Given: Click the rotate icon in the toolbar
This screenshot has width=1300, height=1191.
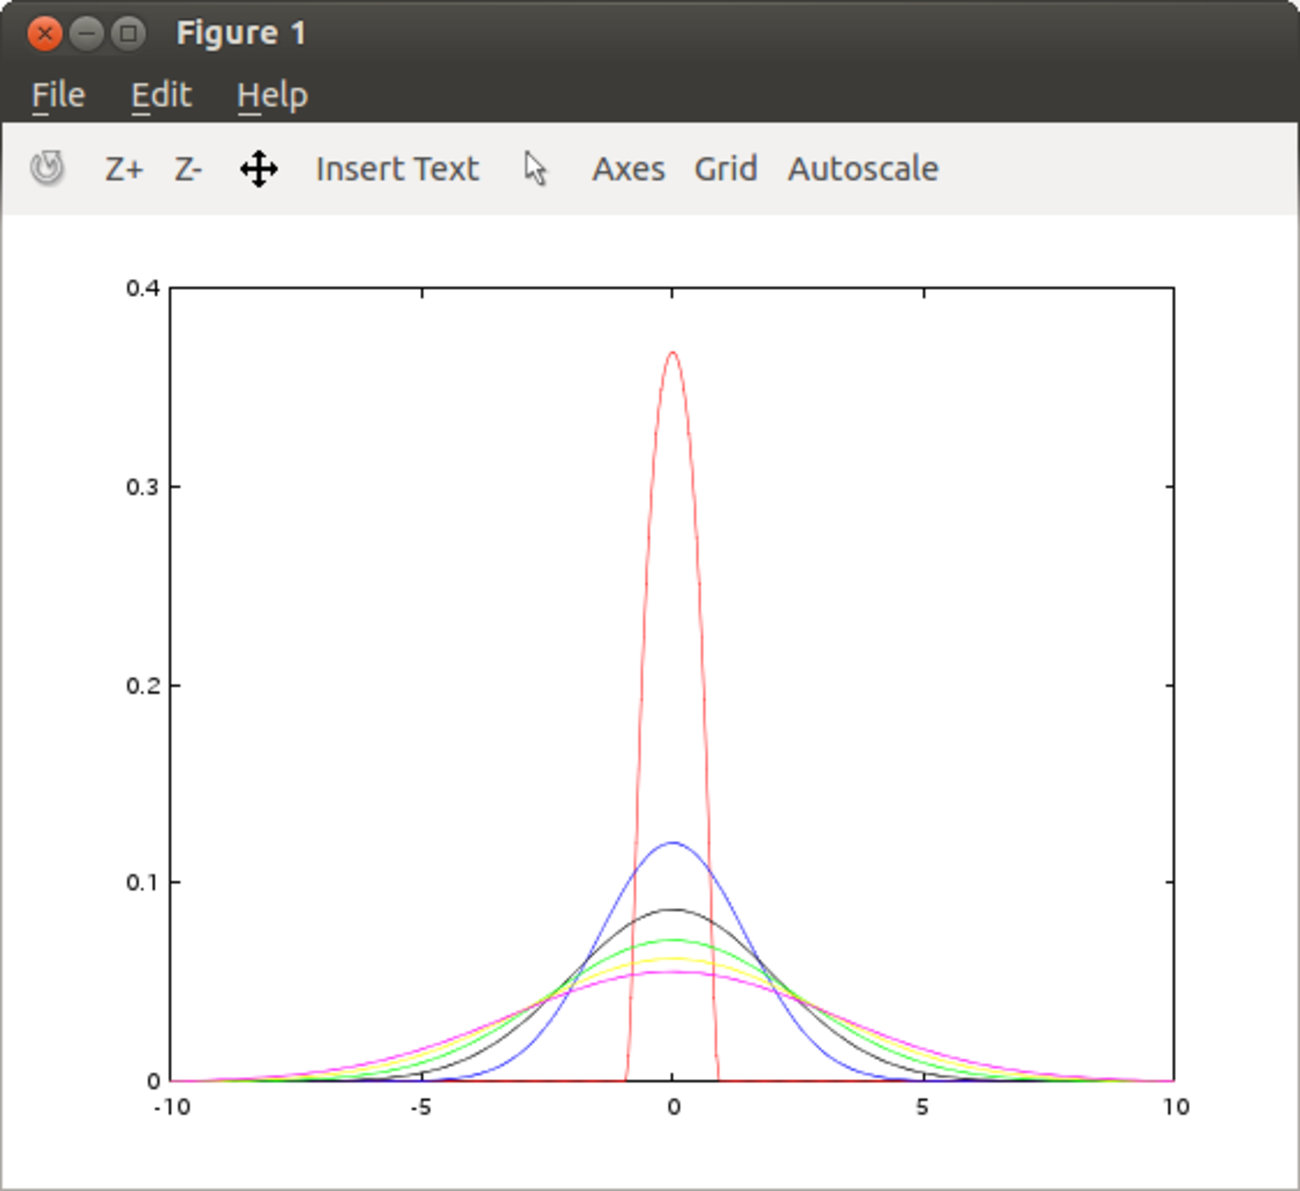Looking at the screenshot, I should (x=47, y=168).
